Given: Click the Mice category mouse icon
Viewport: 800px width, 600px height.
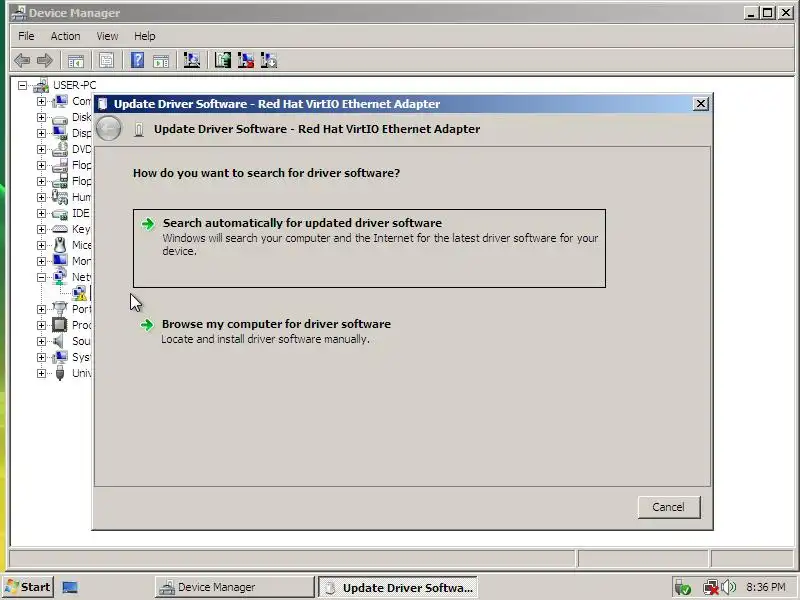Looking at the screenshot, I should coord(60,245).
